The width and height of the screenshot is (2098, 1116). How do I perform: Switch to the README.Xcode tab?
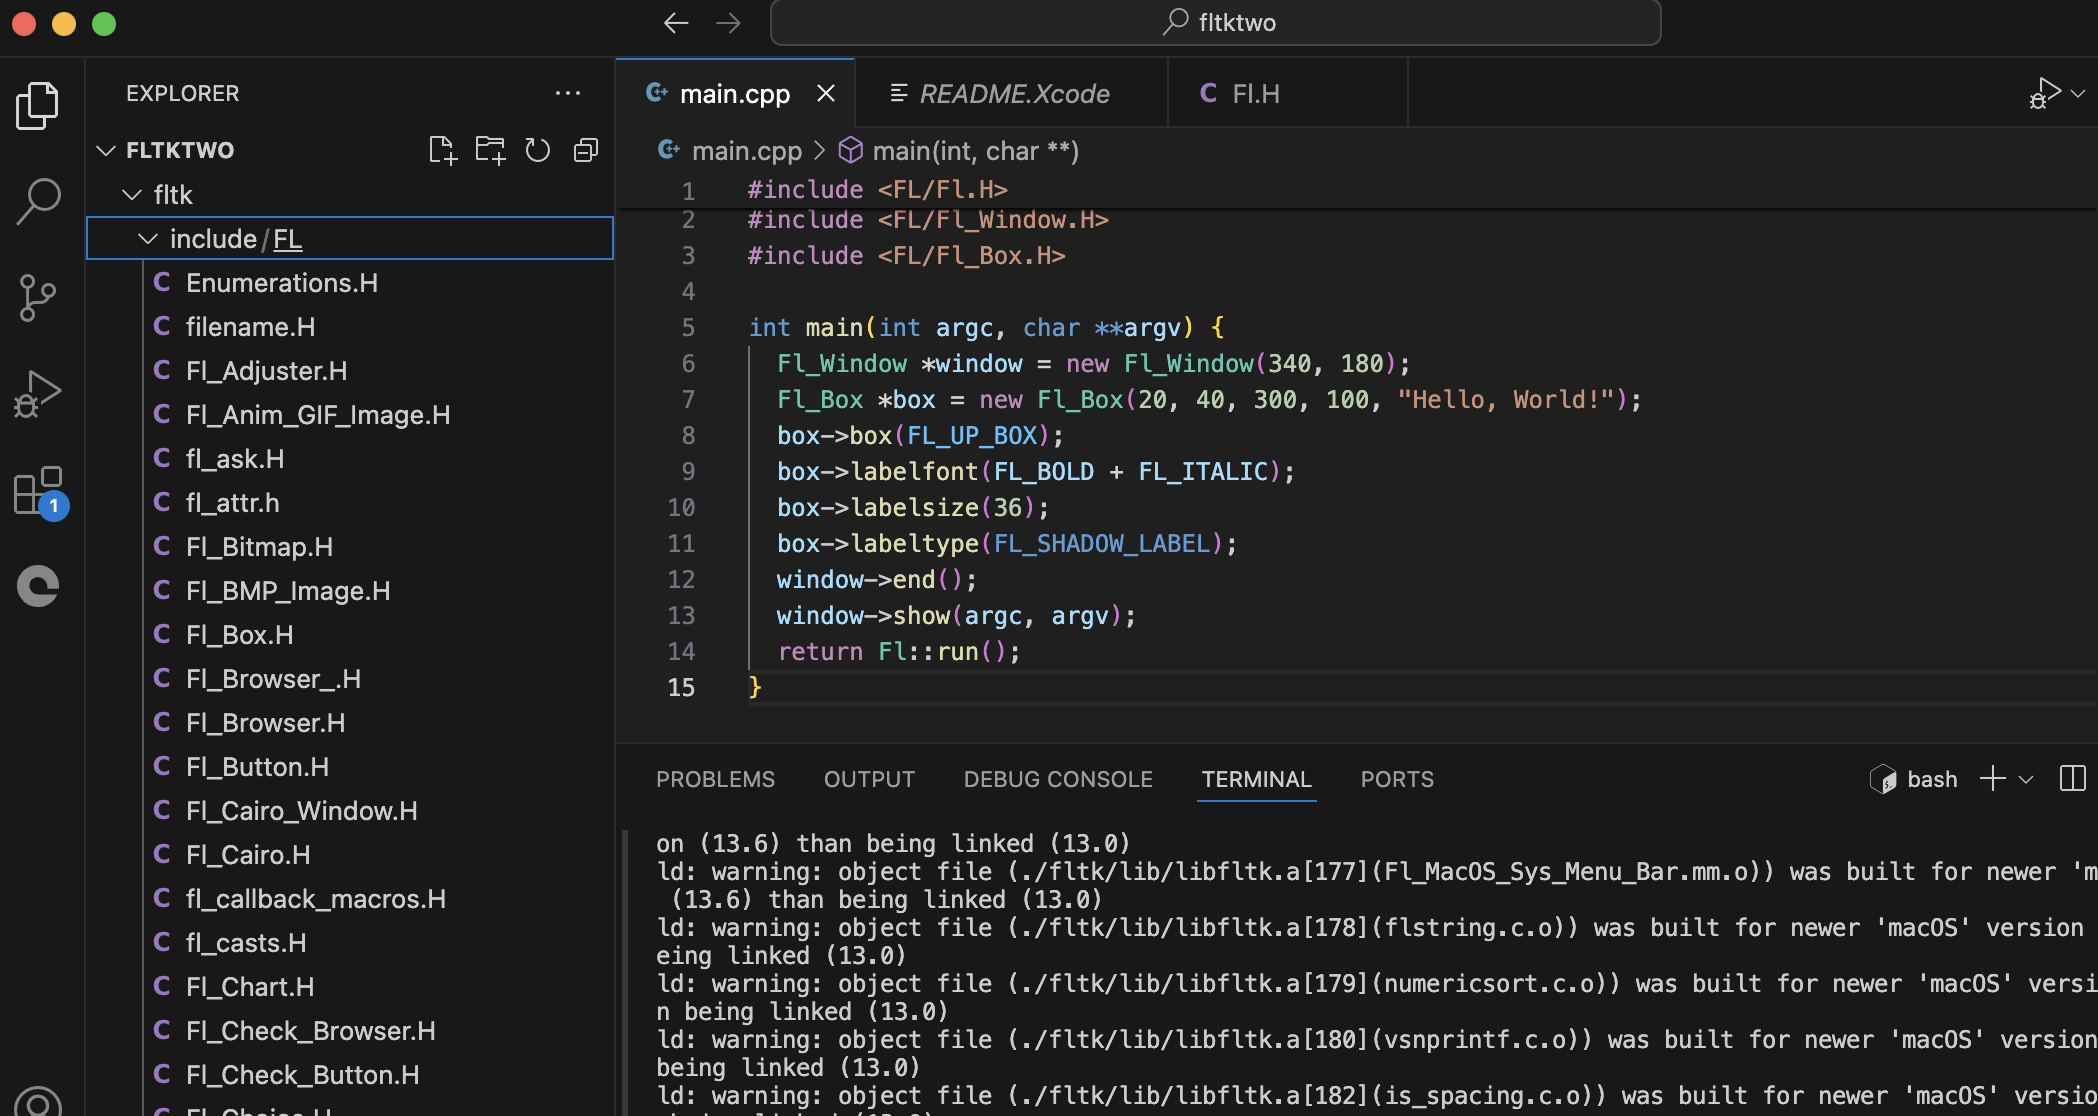[x=1012, y=93]
